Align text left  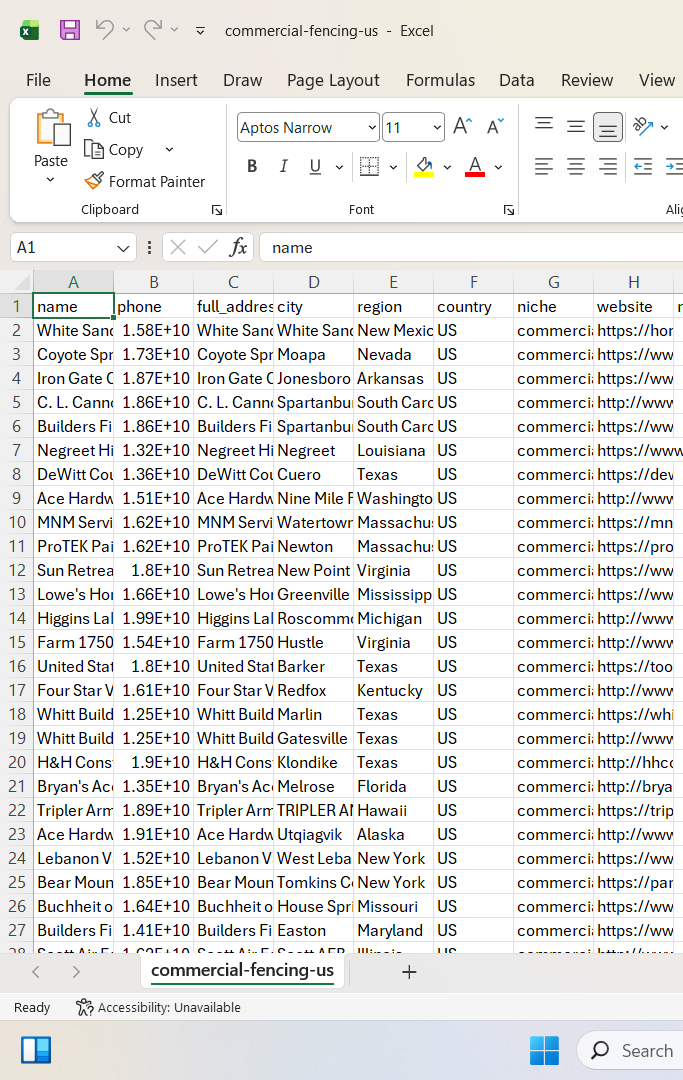pyautogui.click(x=544, y=166)
